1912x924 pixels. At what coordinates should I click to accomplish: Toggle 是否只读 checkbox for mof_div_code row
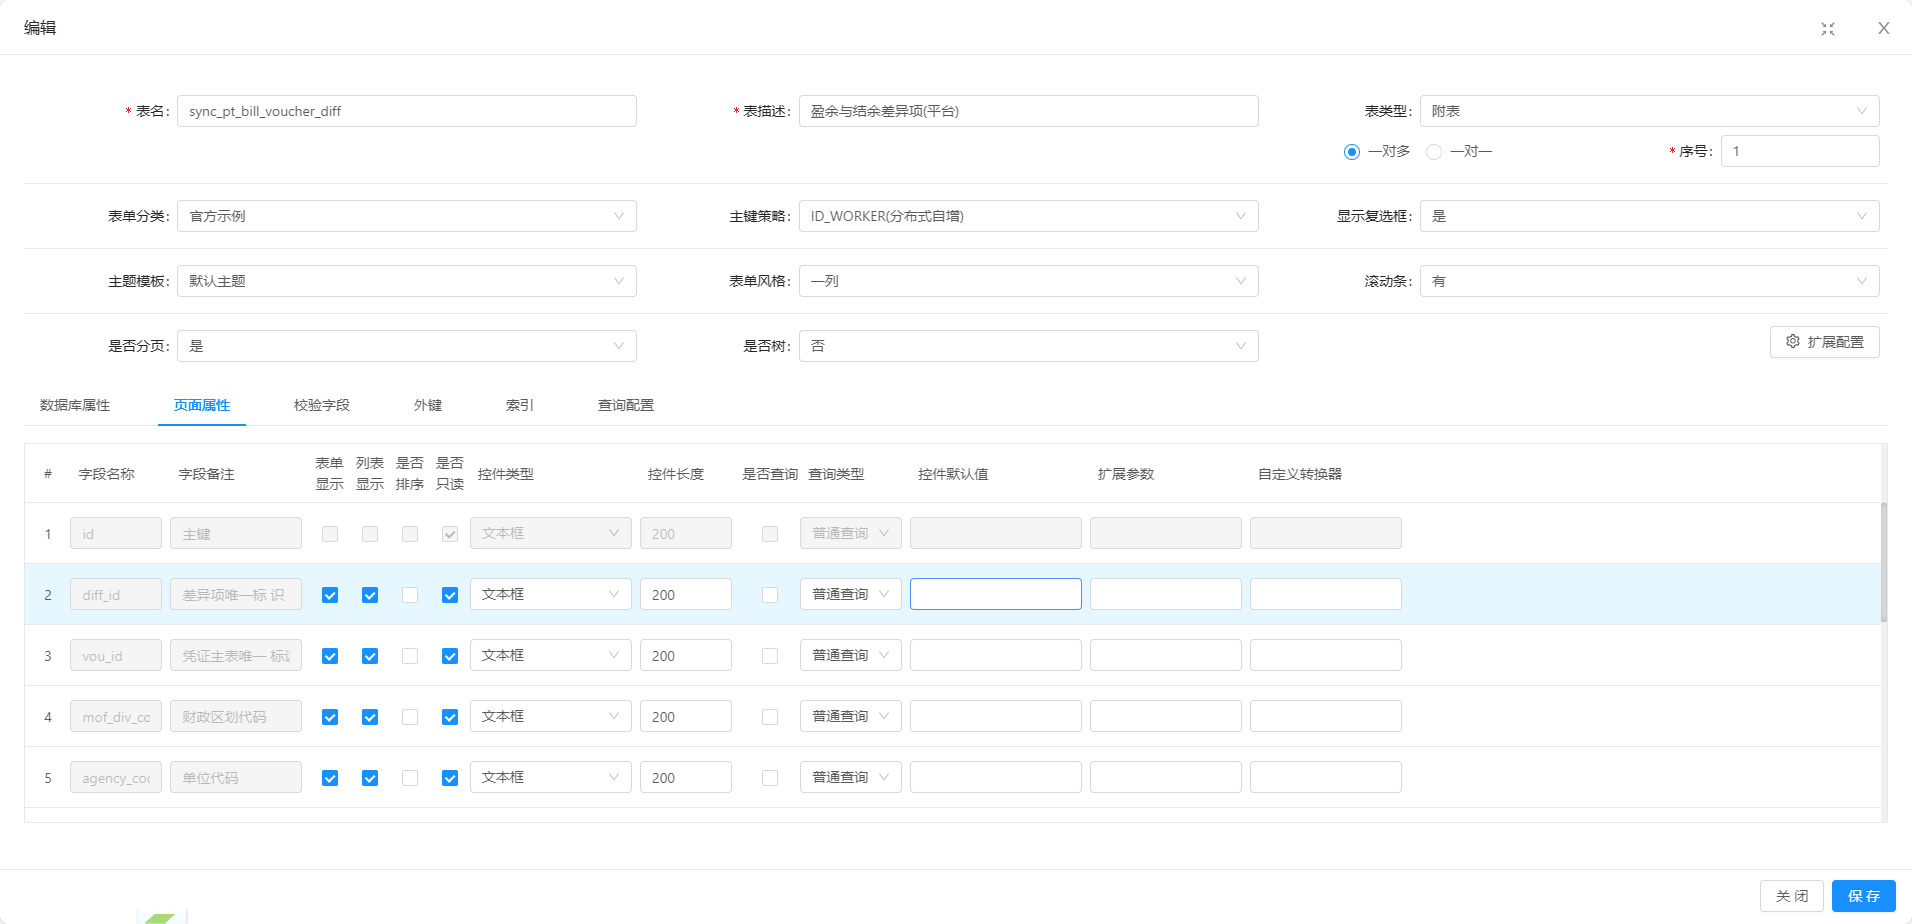pos(450,717)
